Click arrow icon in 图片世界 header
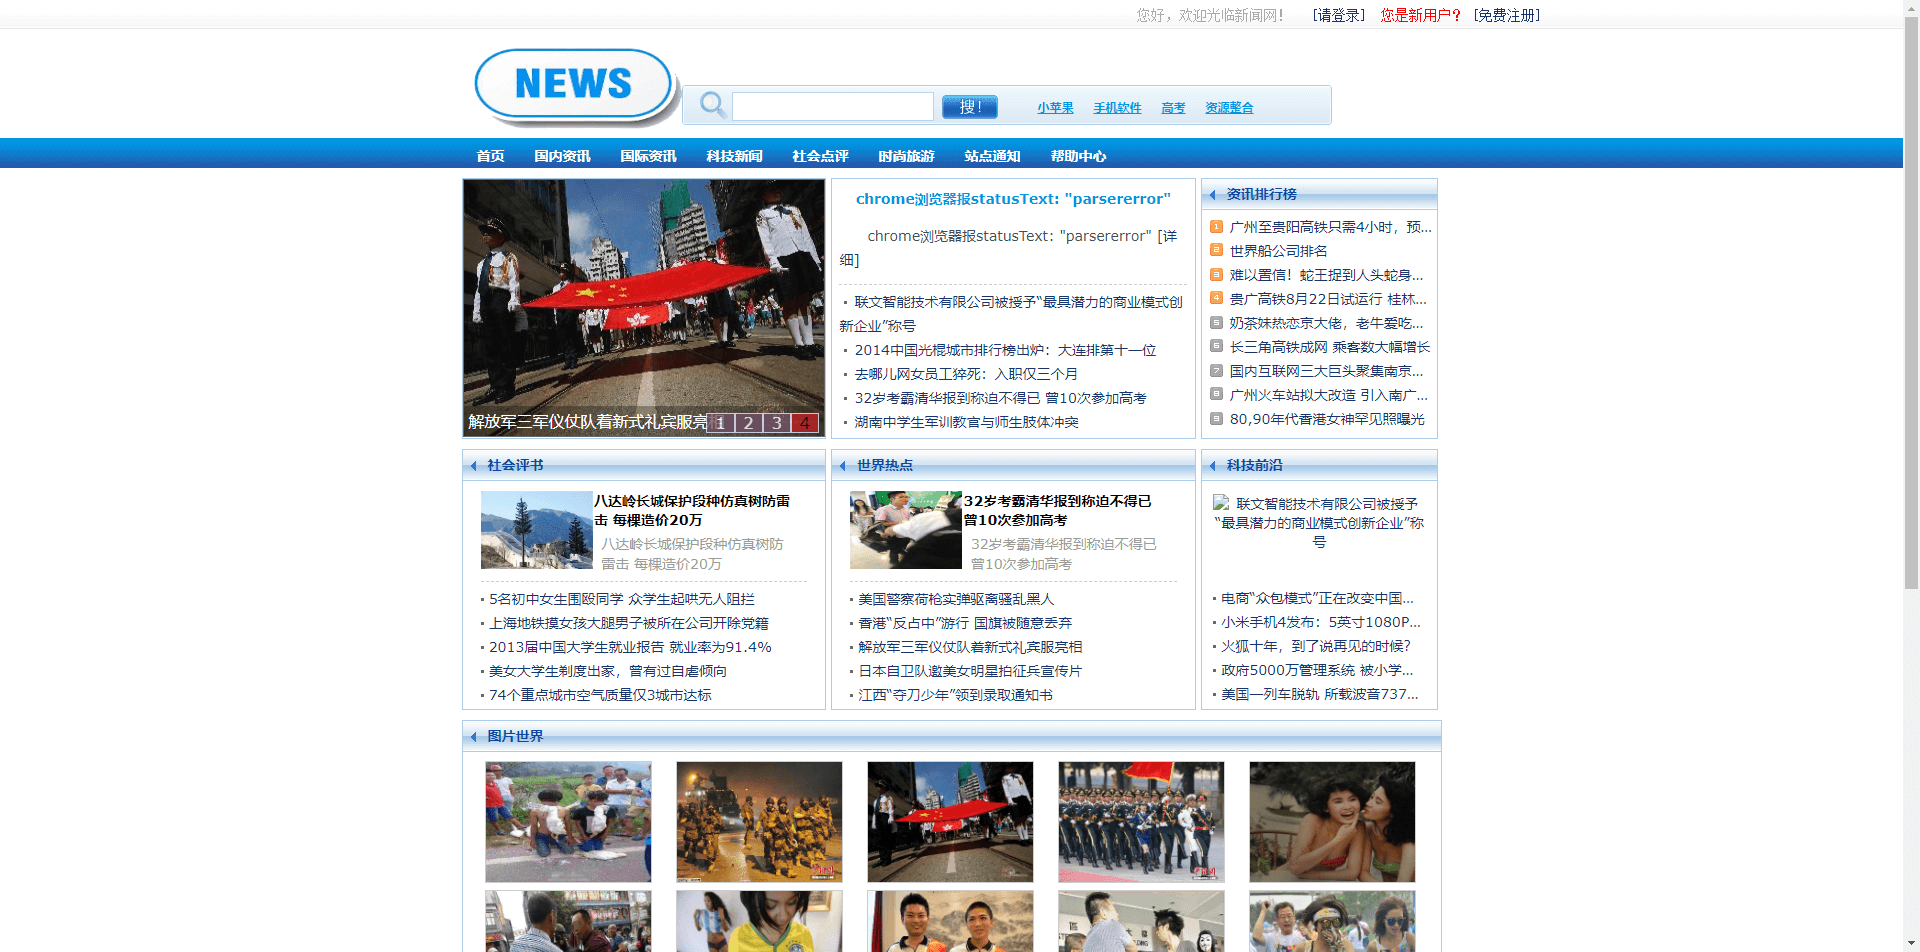The height and width of the screenshot is (952, 1920). tap(473, 737)
